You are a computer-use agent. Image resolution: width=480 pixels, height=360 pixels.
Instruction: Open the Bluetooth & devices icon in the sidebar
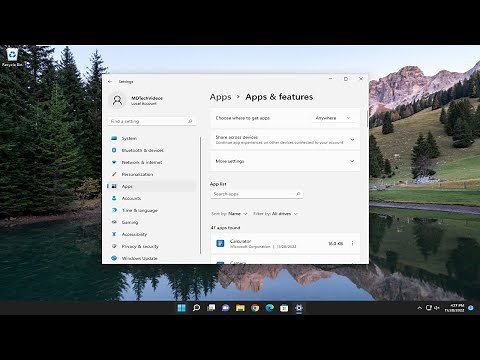[x=114, y=150]
